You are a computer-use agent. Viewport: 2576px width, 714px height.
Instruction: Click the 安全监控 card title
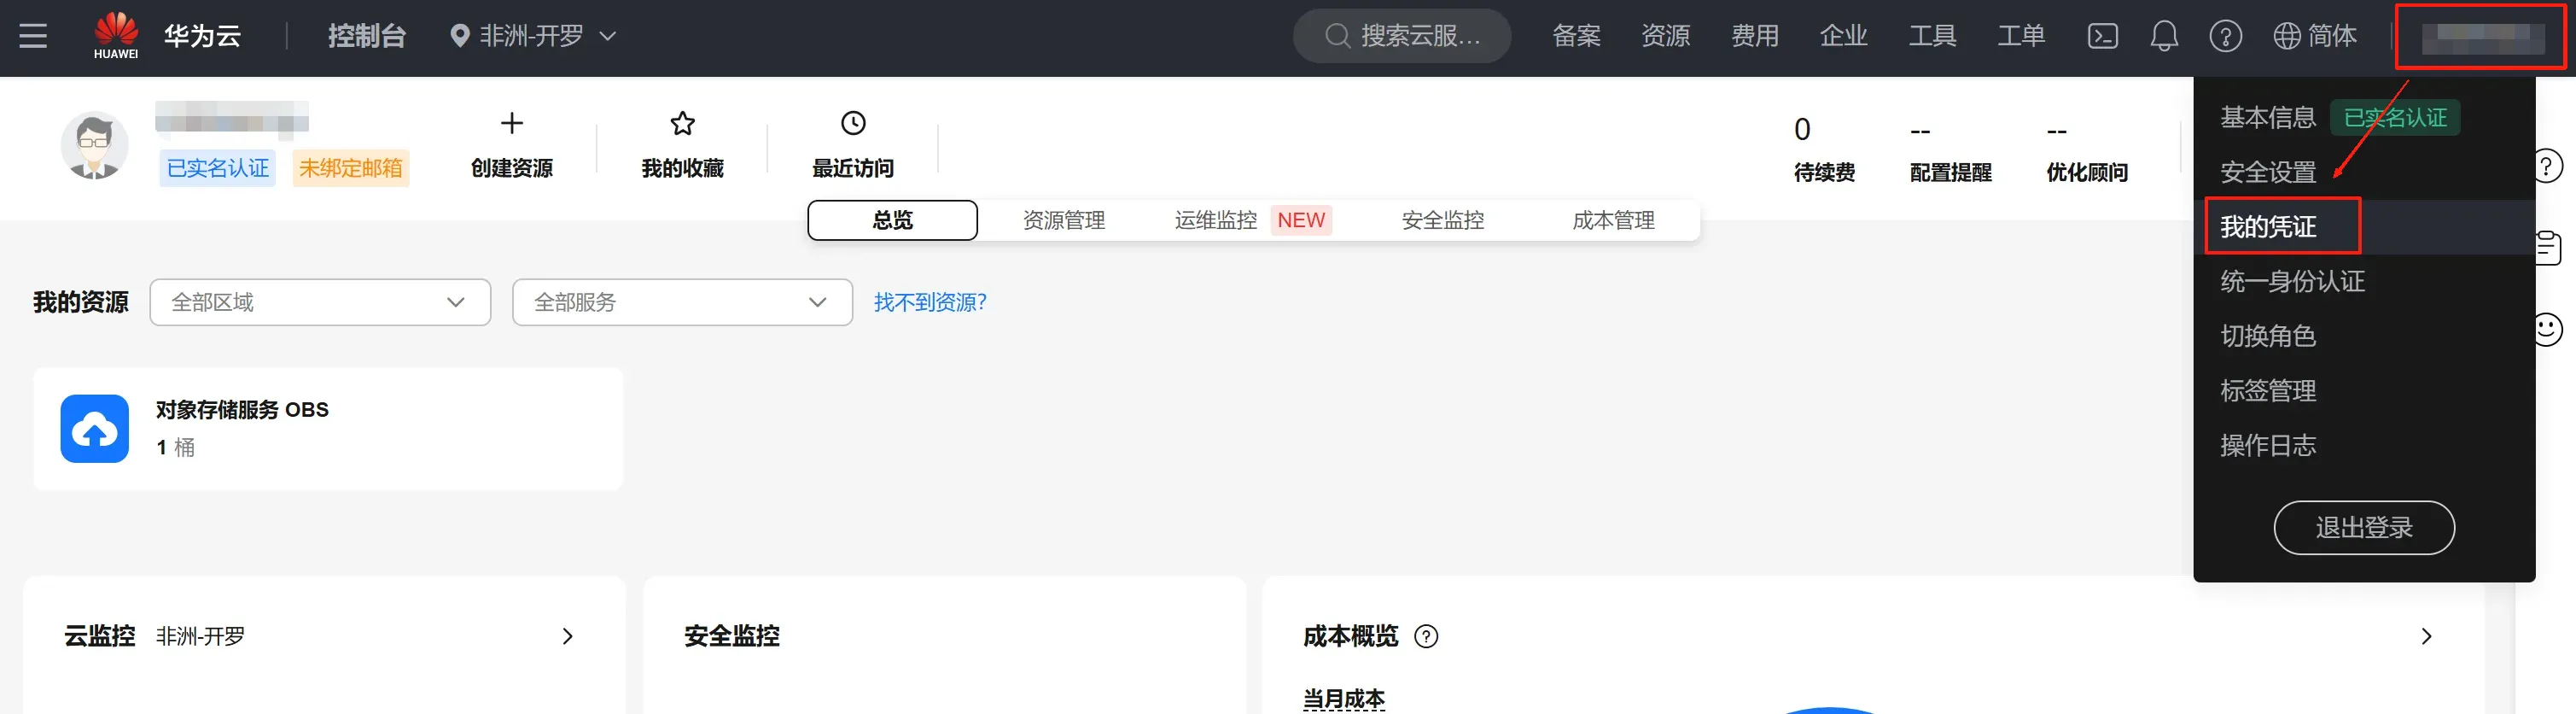click(x=732, y=636)
